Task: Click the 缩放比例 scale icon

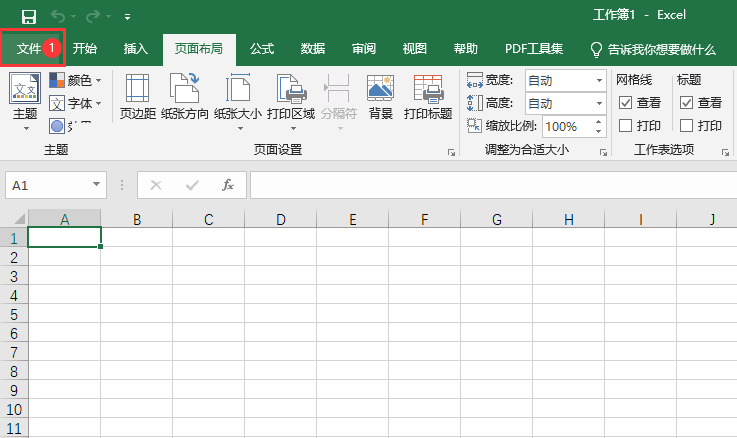Action: pos(475,125)
